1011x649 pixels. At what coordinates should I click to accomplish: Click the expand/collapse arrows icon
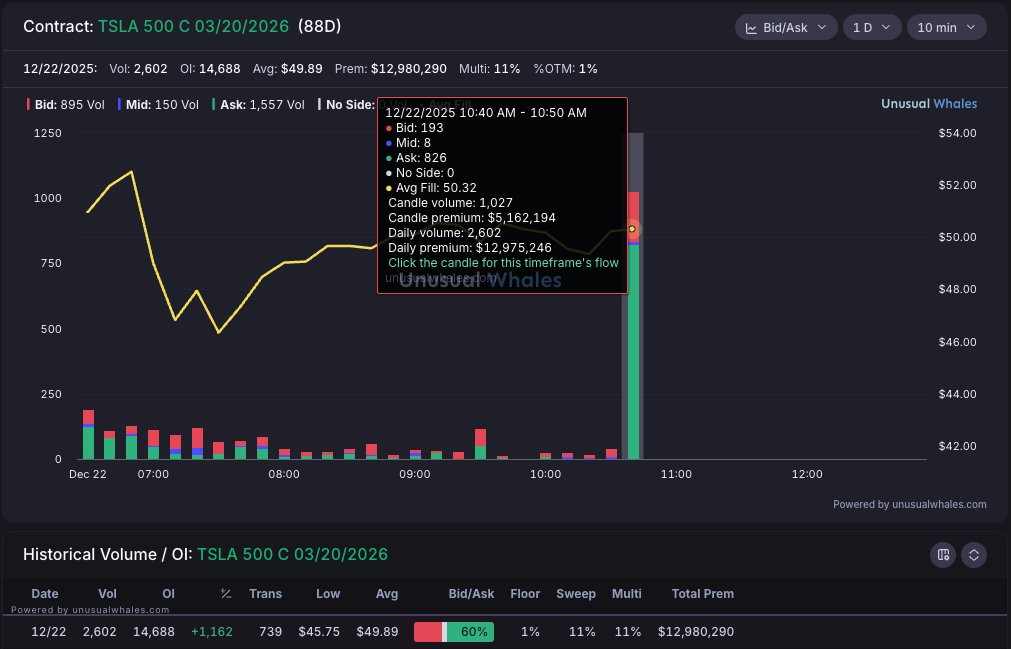(x=974, y=555)
